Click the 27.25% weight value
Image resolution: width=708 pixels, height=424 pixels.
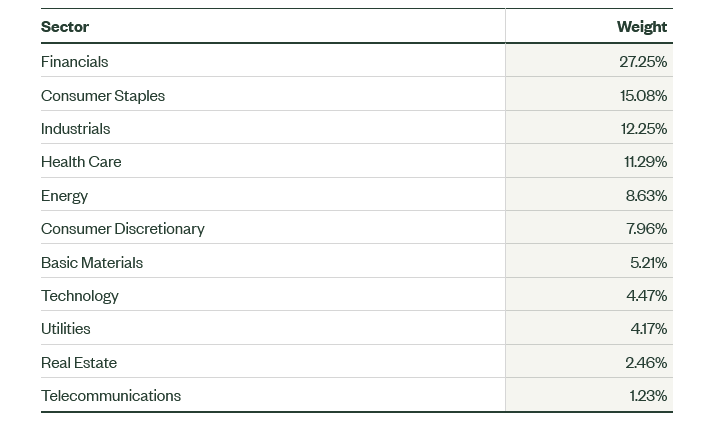point(643,62)
